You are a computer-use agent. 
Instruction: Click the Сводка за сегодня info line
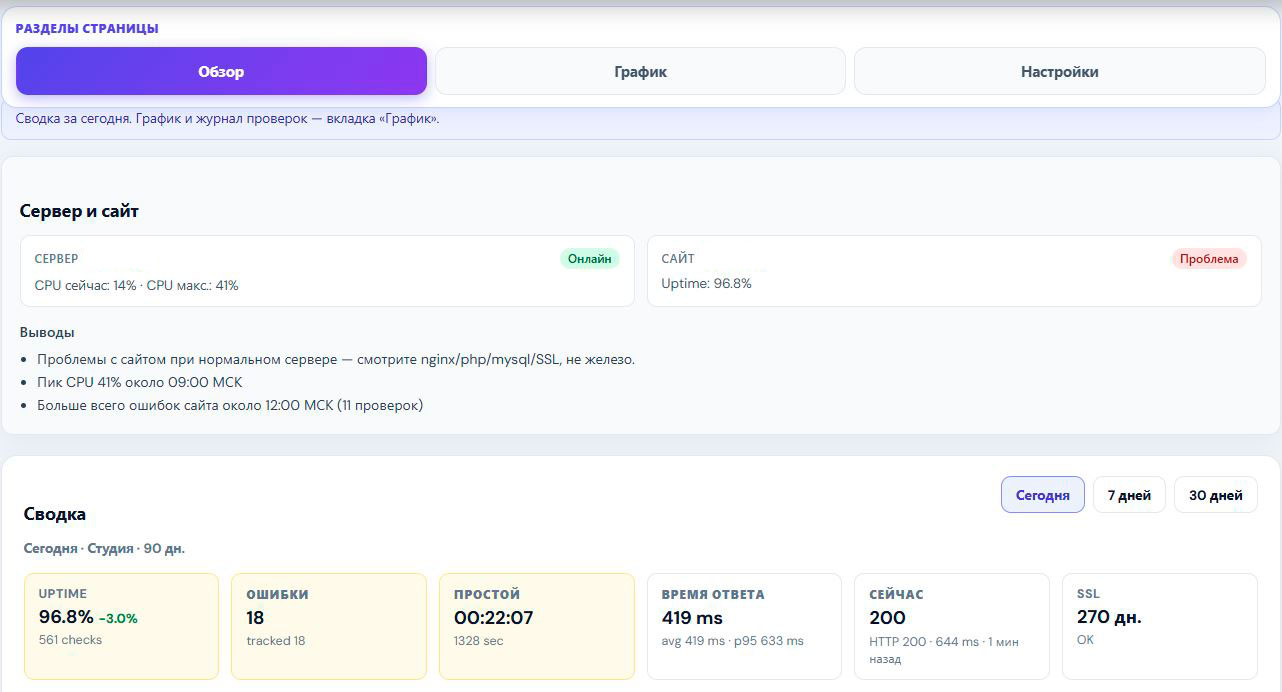click(x=228, y=118)
